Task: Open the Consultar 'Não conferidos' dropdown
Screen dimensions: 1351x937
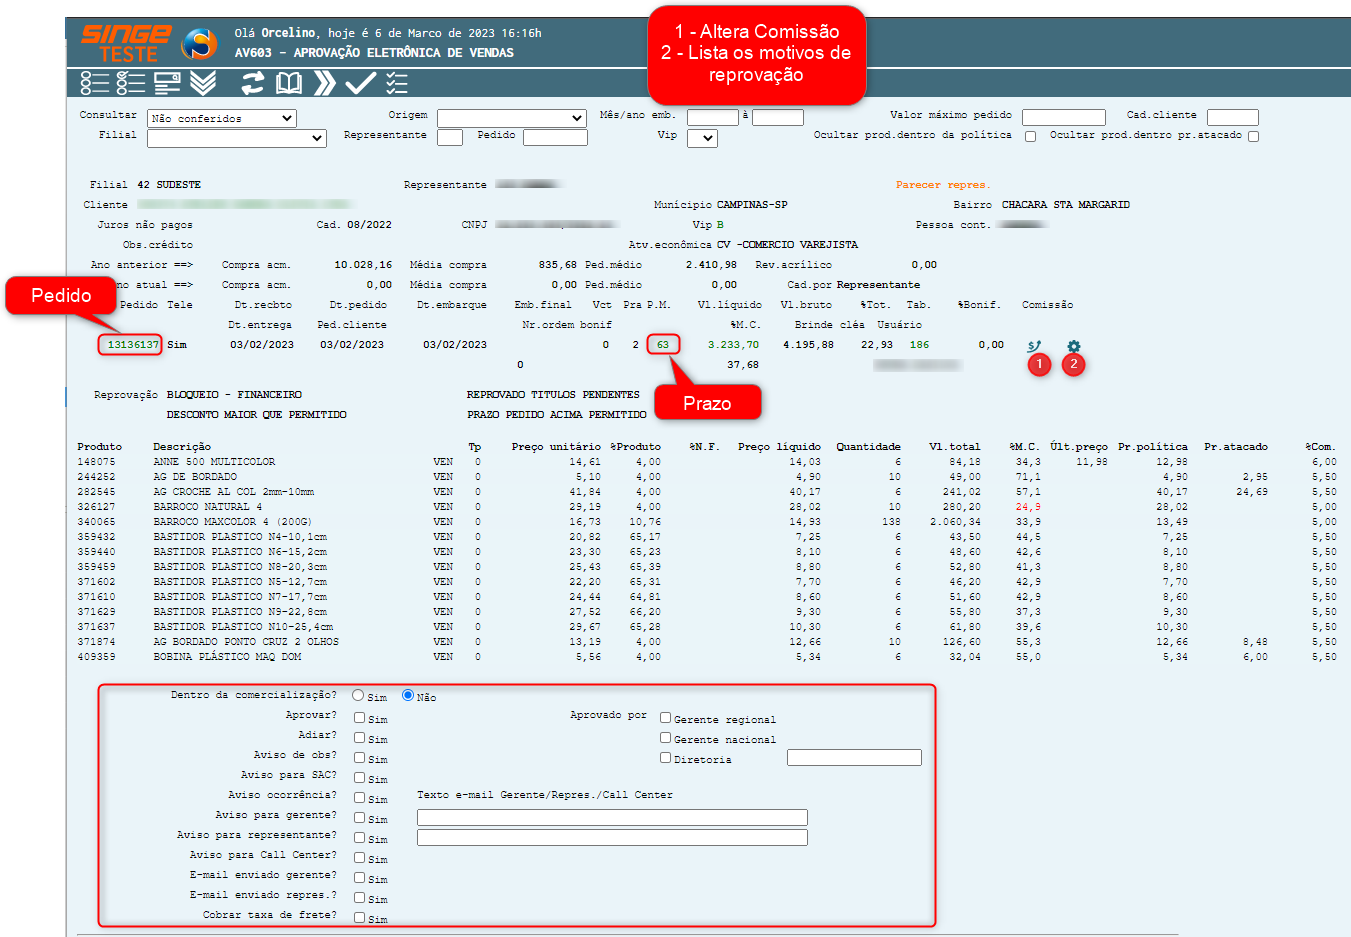Action: click(222, 118)
